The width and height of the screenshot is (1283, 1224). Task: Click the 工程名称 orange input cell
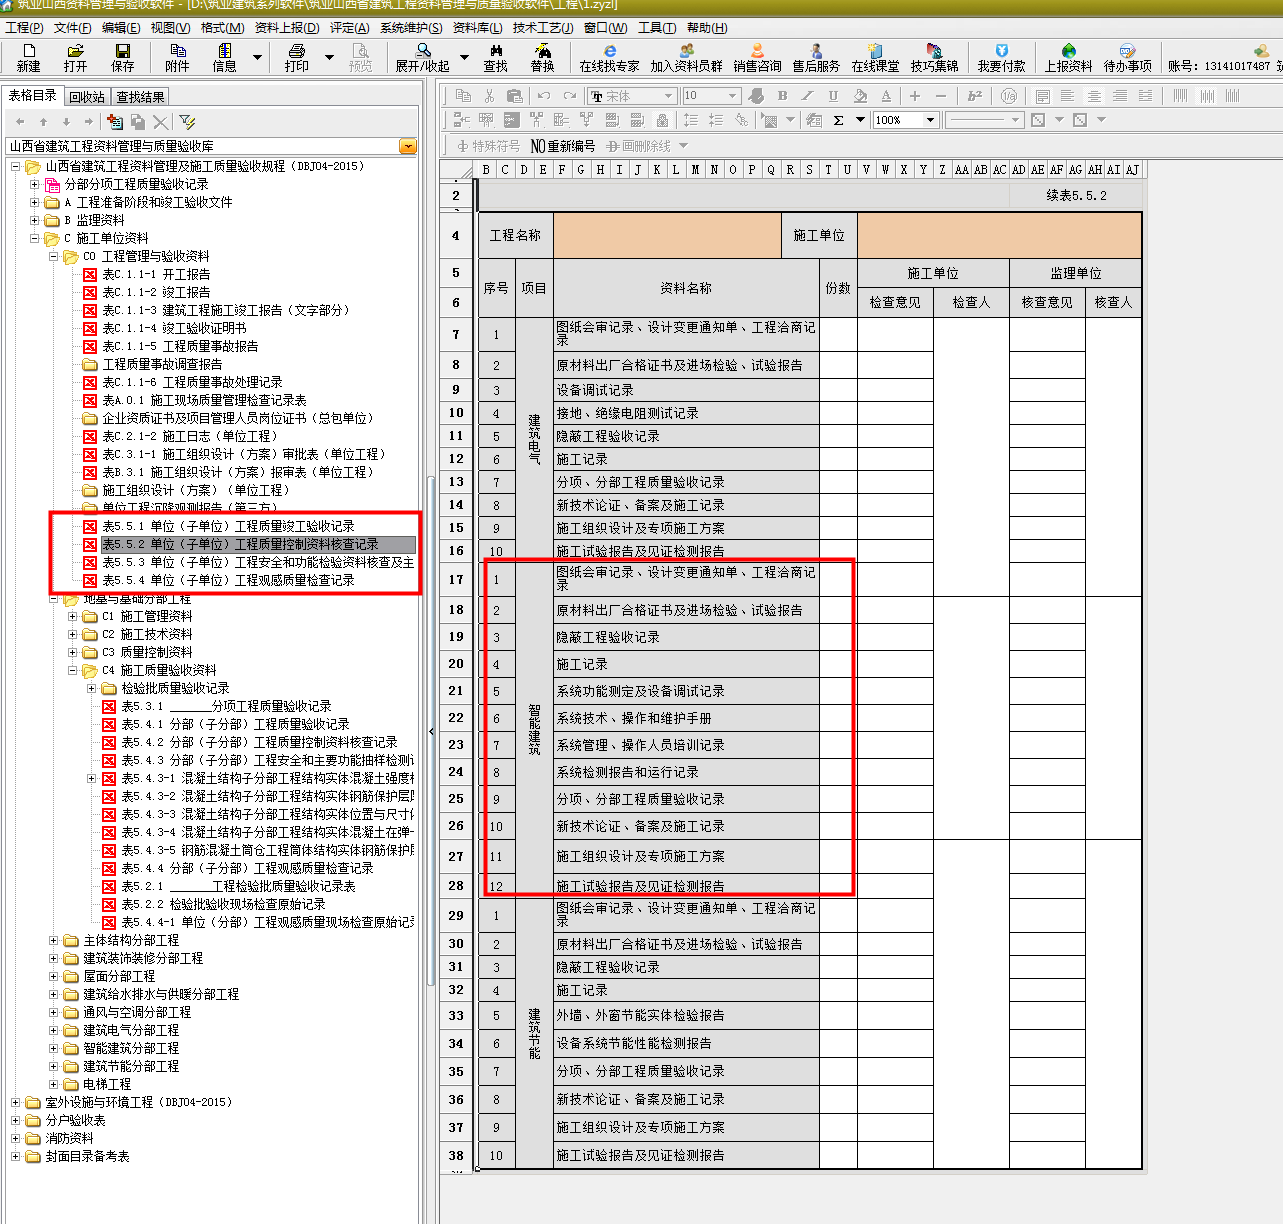click(x=667, y=235)
